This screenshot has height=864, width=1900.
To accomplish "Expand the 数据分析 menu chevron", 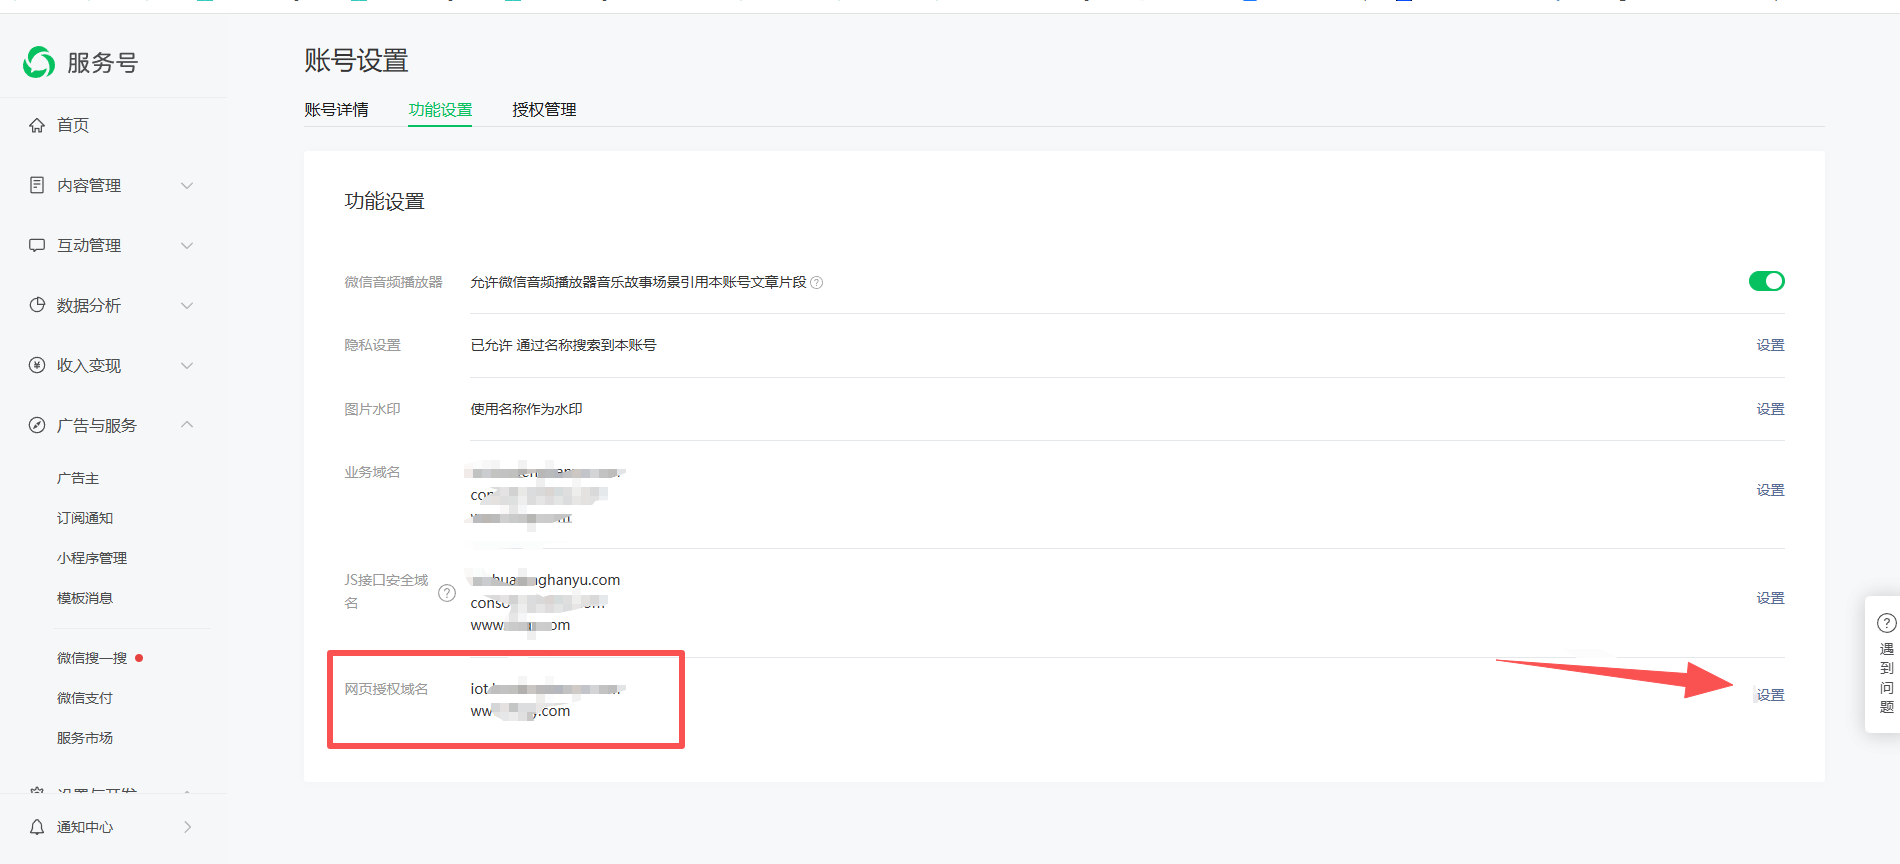I will tap(187, 306).
